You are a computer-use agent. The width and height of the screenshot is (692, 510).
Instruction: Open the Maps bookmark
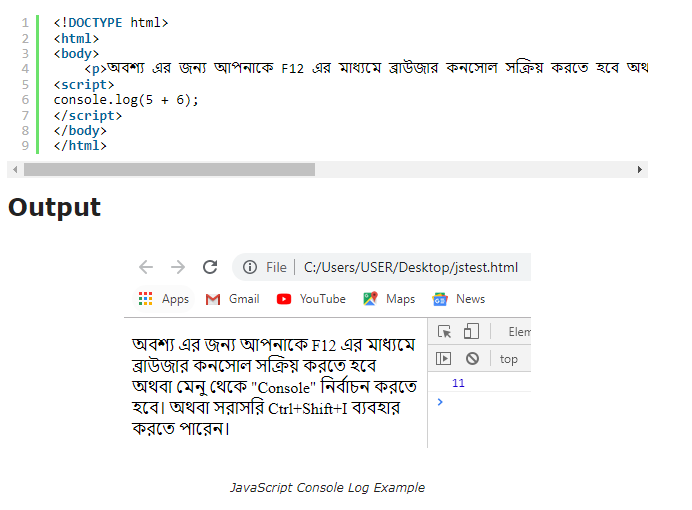point(389,299)
